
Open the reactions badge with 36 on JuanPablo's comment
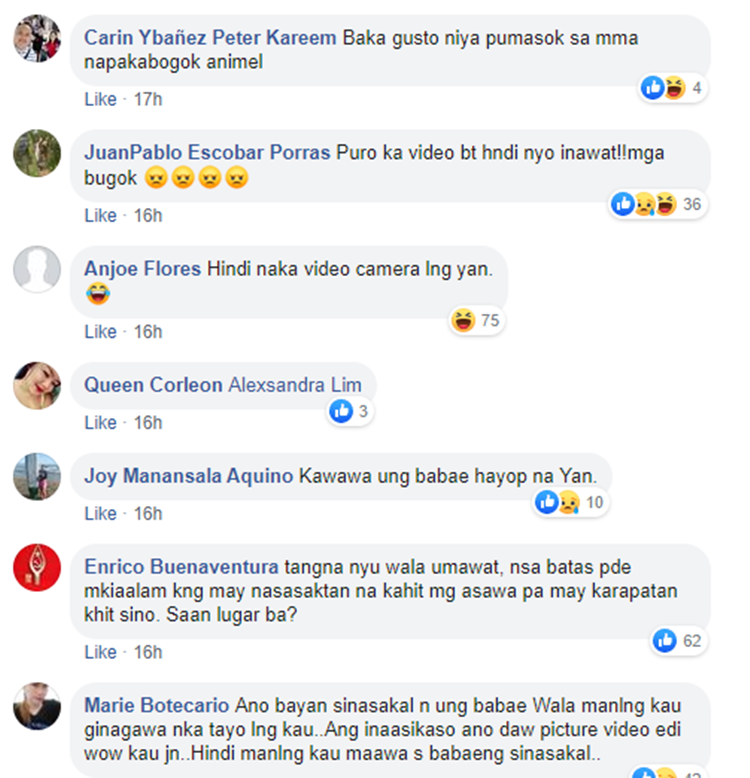pyautogui.click(x=658, y=204)
